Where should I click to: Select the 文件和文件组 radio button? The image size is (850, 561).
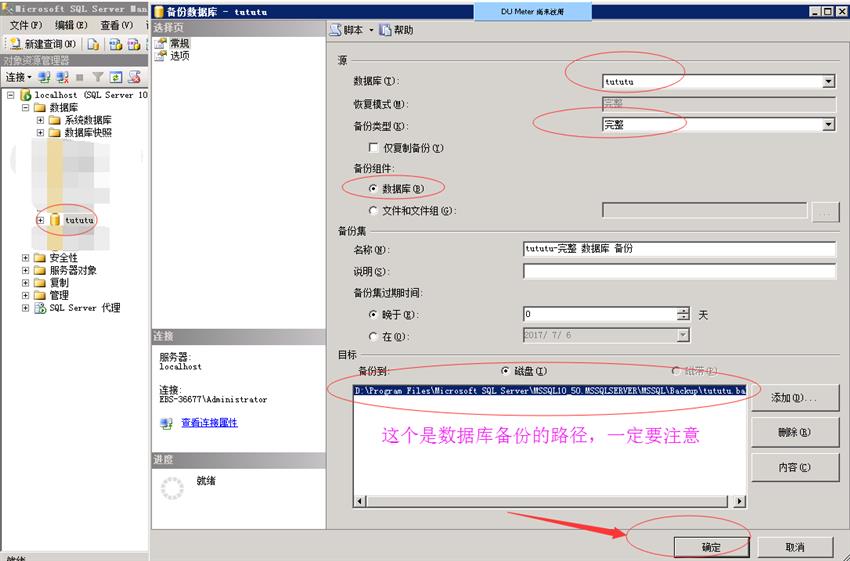[x=374, y=211]
